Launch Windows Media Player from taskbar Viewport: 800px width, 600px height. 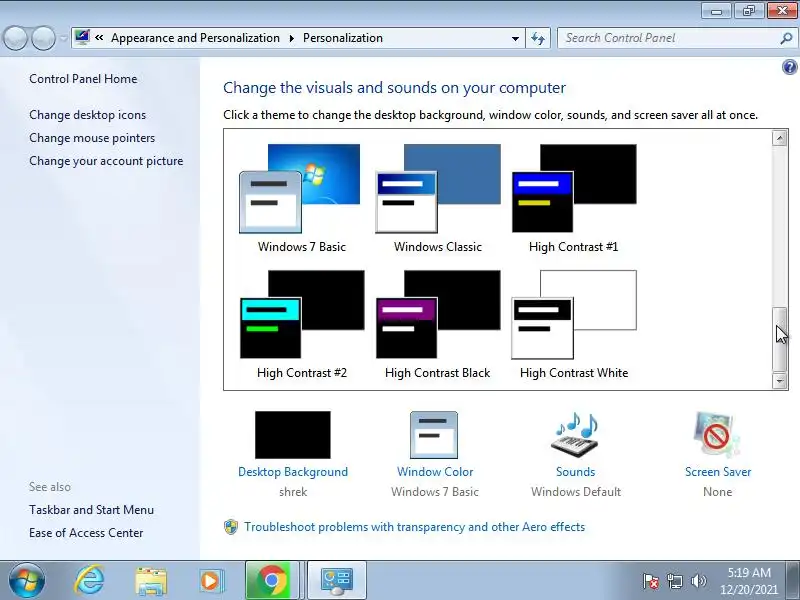(210, 581)
